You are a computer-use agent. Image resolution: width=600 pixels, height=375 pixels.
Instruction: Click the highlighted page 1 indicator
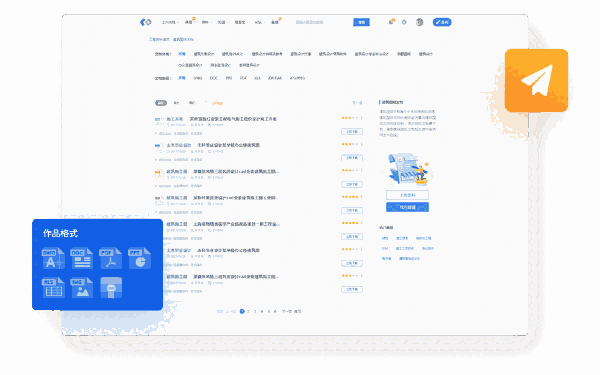click(242, 311)
